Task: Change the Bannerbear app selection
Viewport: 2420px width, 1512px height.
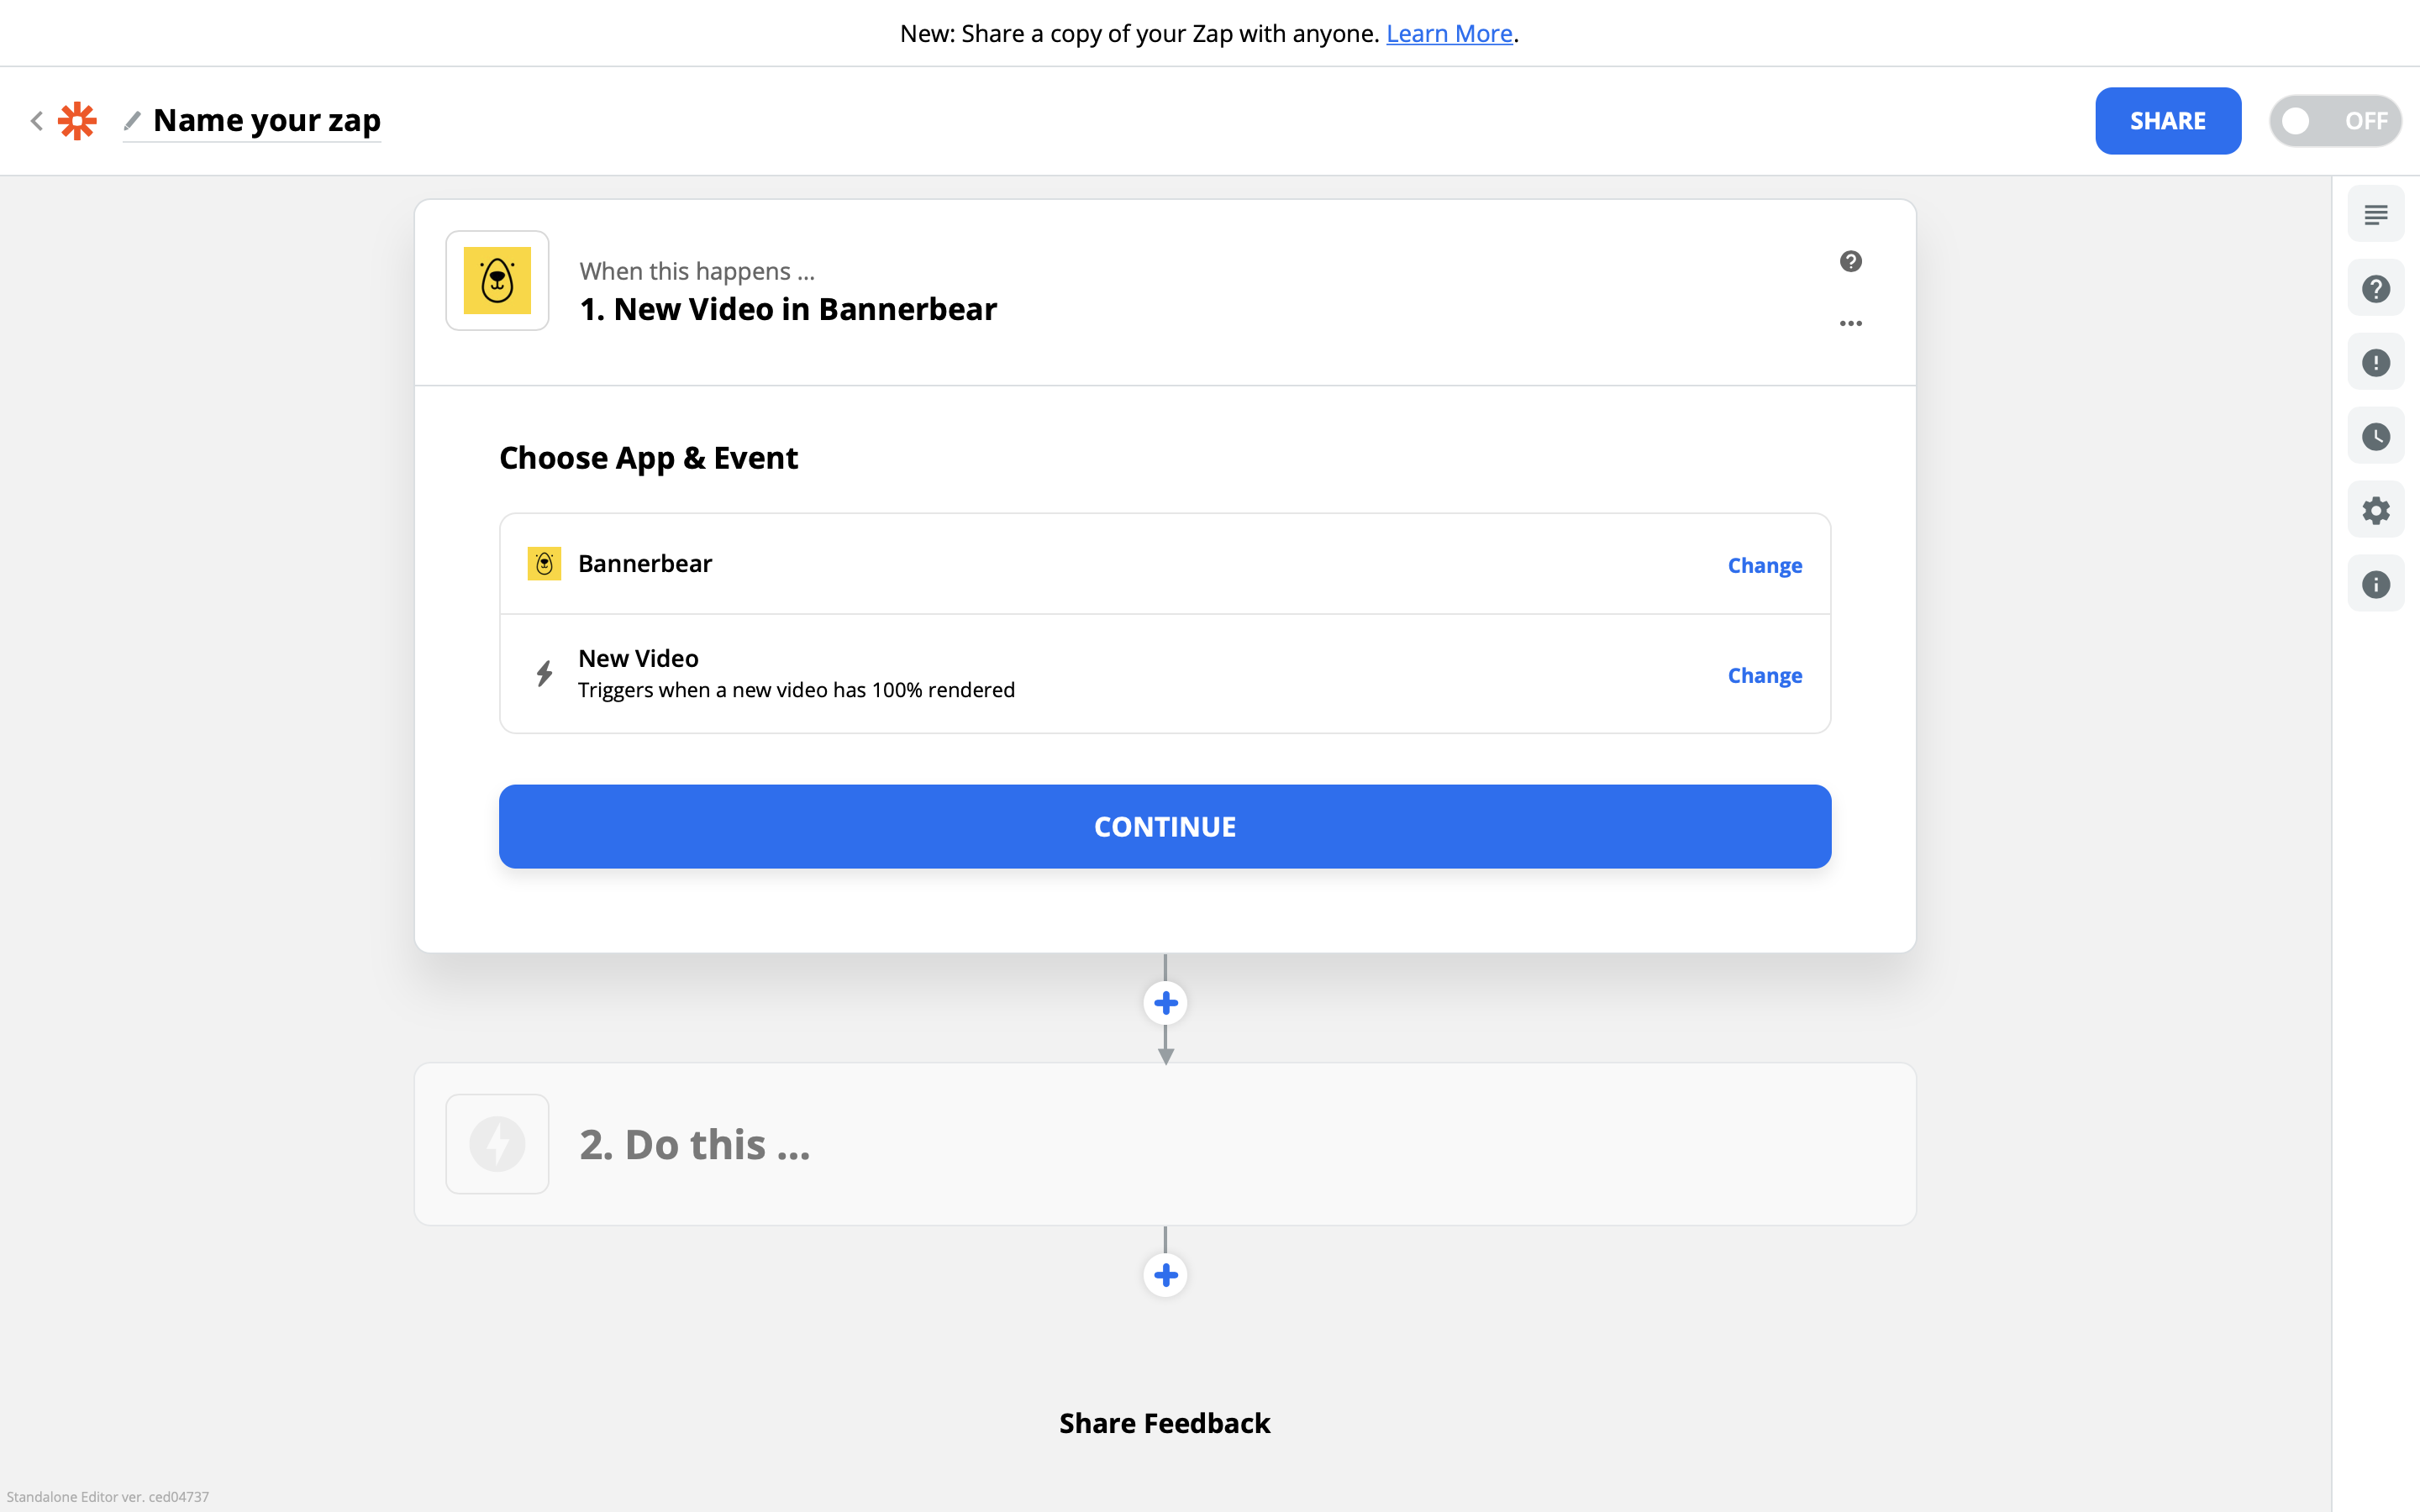Action: [x=1764, y=565]
